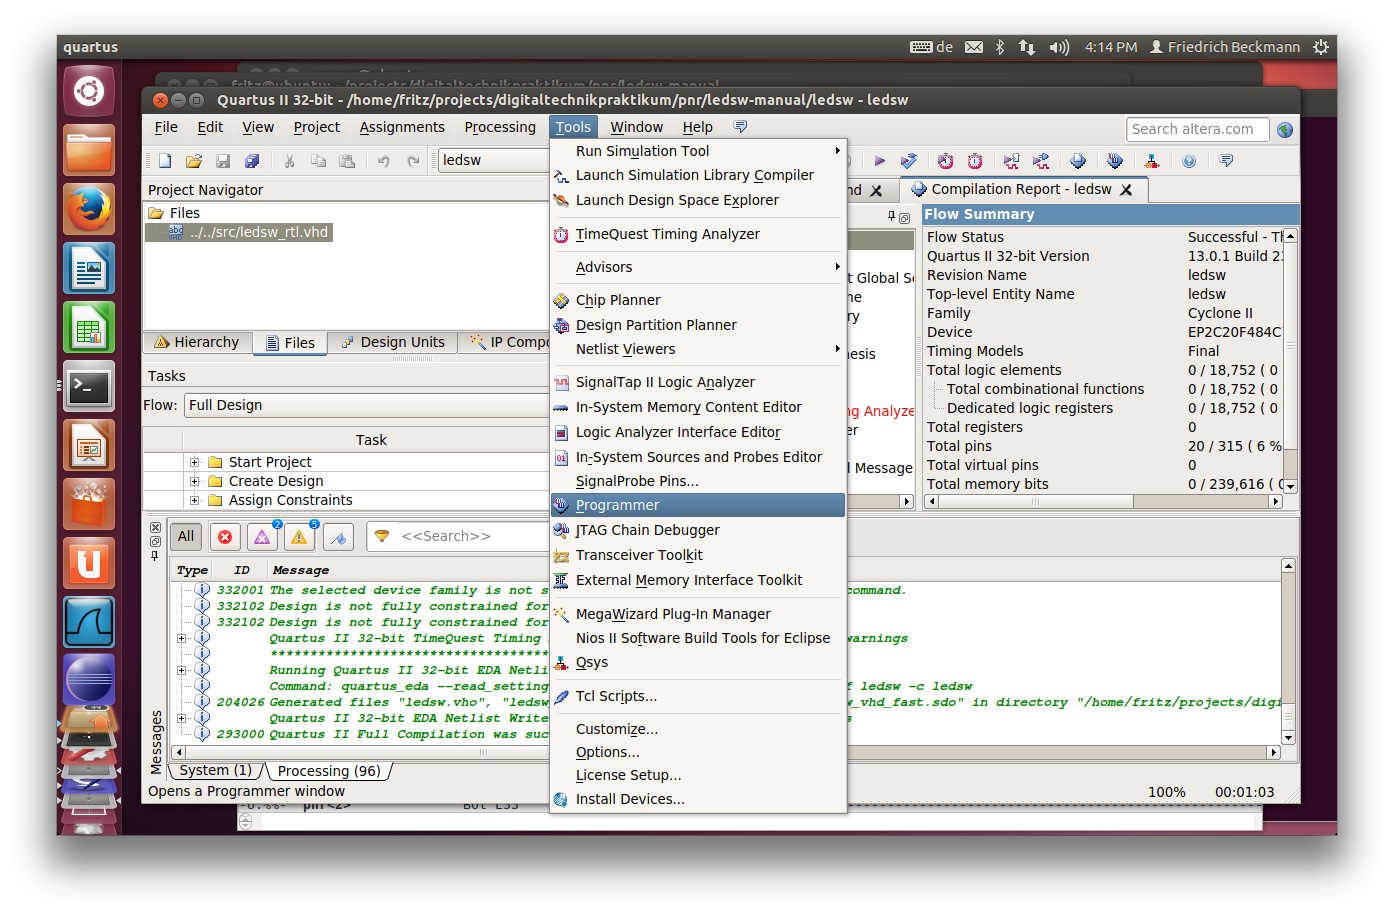Open the System (1) messages tab
The image size is (1394, 914).
click(x=215, y=770)
